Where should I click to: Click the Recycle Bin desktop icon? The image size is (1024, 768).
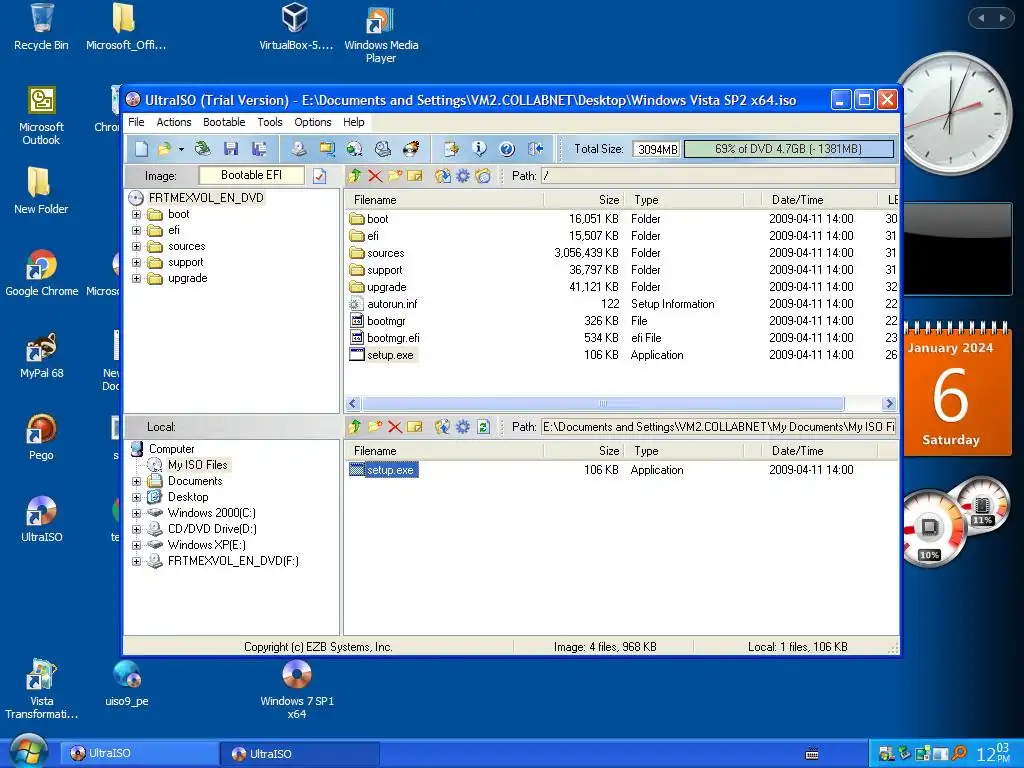click(x=41, y=27)
